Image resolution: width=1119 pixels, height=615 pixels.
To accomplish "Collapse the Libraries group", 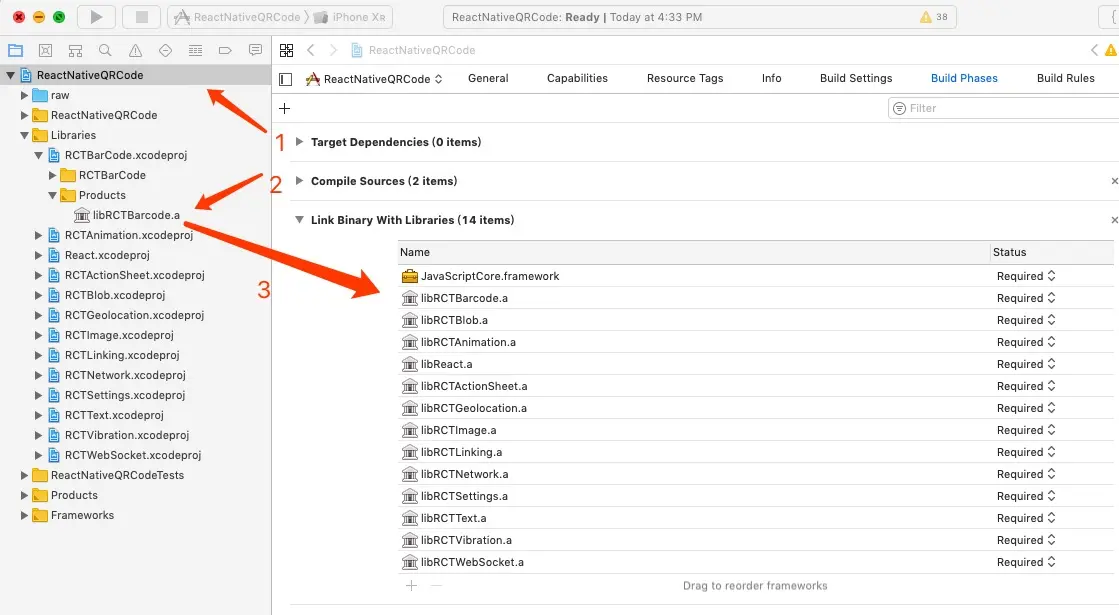I will (24, 135).
